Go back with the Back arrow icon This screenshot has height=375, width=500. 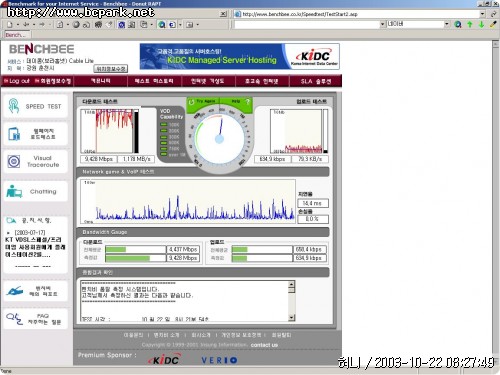26,25
